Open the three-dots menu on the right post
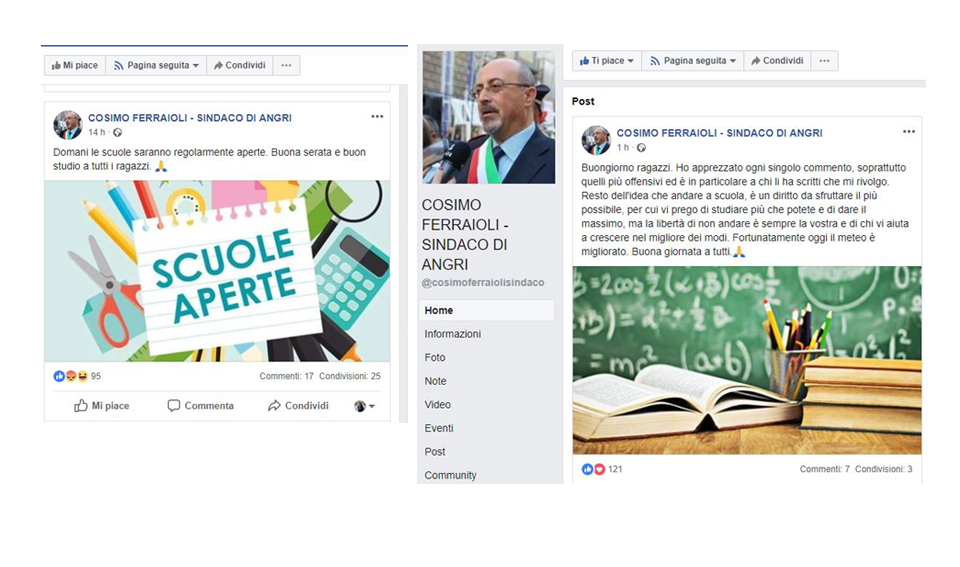This screenshot has width=960, height=567. [909, 132]
